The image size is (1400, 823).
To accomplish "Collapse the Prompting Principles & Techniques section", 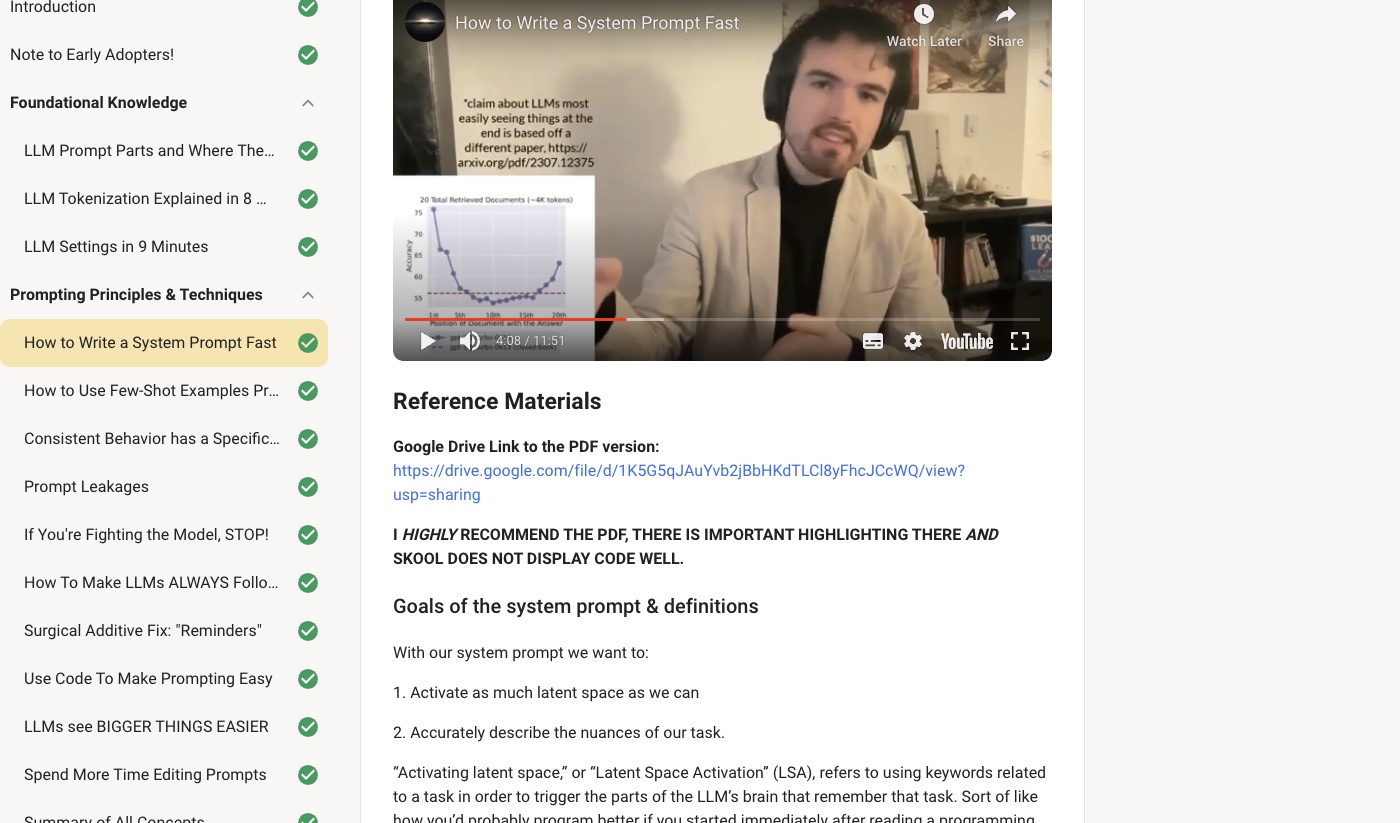I will 308,295.
